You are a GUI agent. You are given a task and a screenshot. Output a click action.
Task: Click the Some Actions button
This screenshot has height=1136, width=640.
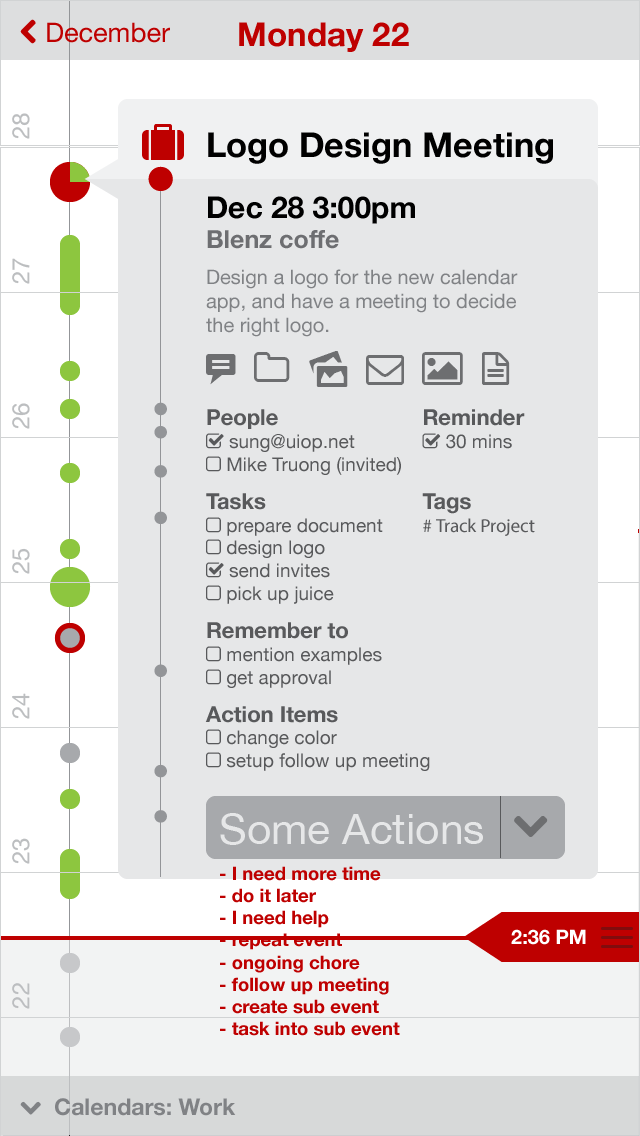[353, 827]
